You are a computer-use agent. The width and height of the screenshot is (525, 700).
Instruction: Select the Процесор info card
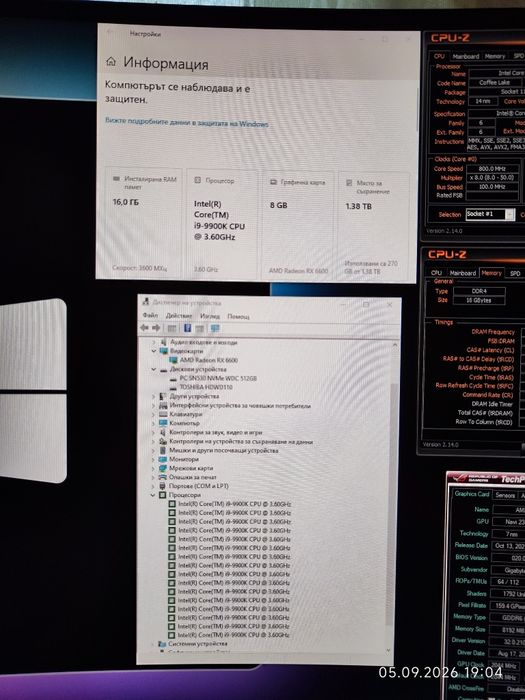tap(222, 223)
